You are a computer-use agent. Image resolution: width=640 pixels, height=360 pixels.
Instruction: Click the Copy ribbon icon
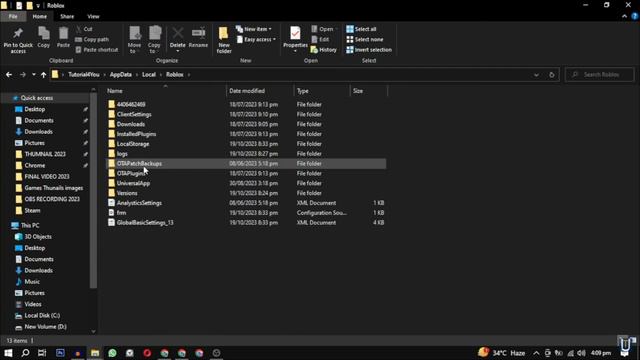click(44, 38)
